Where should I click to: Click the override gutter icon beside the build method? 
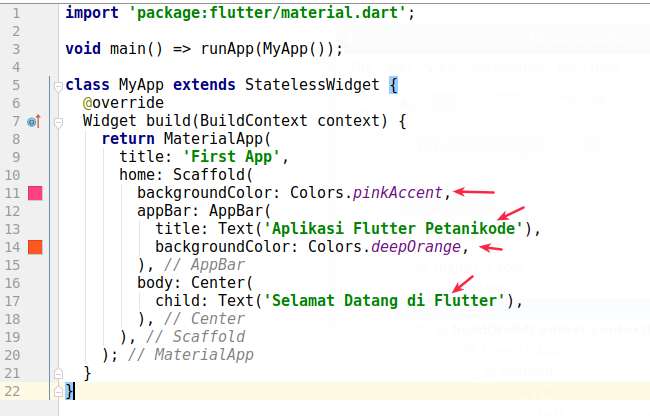point(33,122)
